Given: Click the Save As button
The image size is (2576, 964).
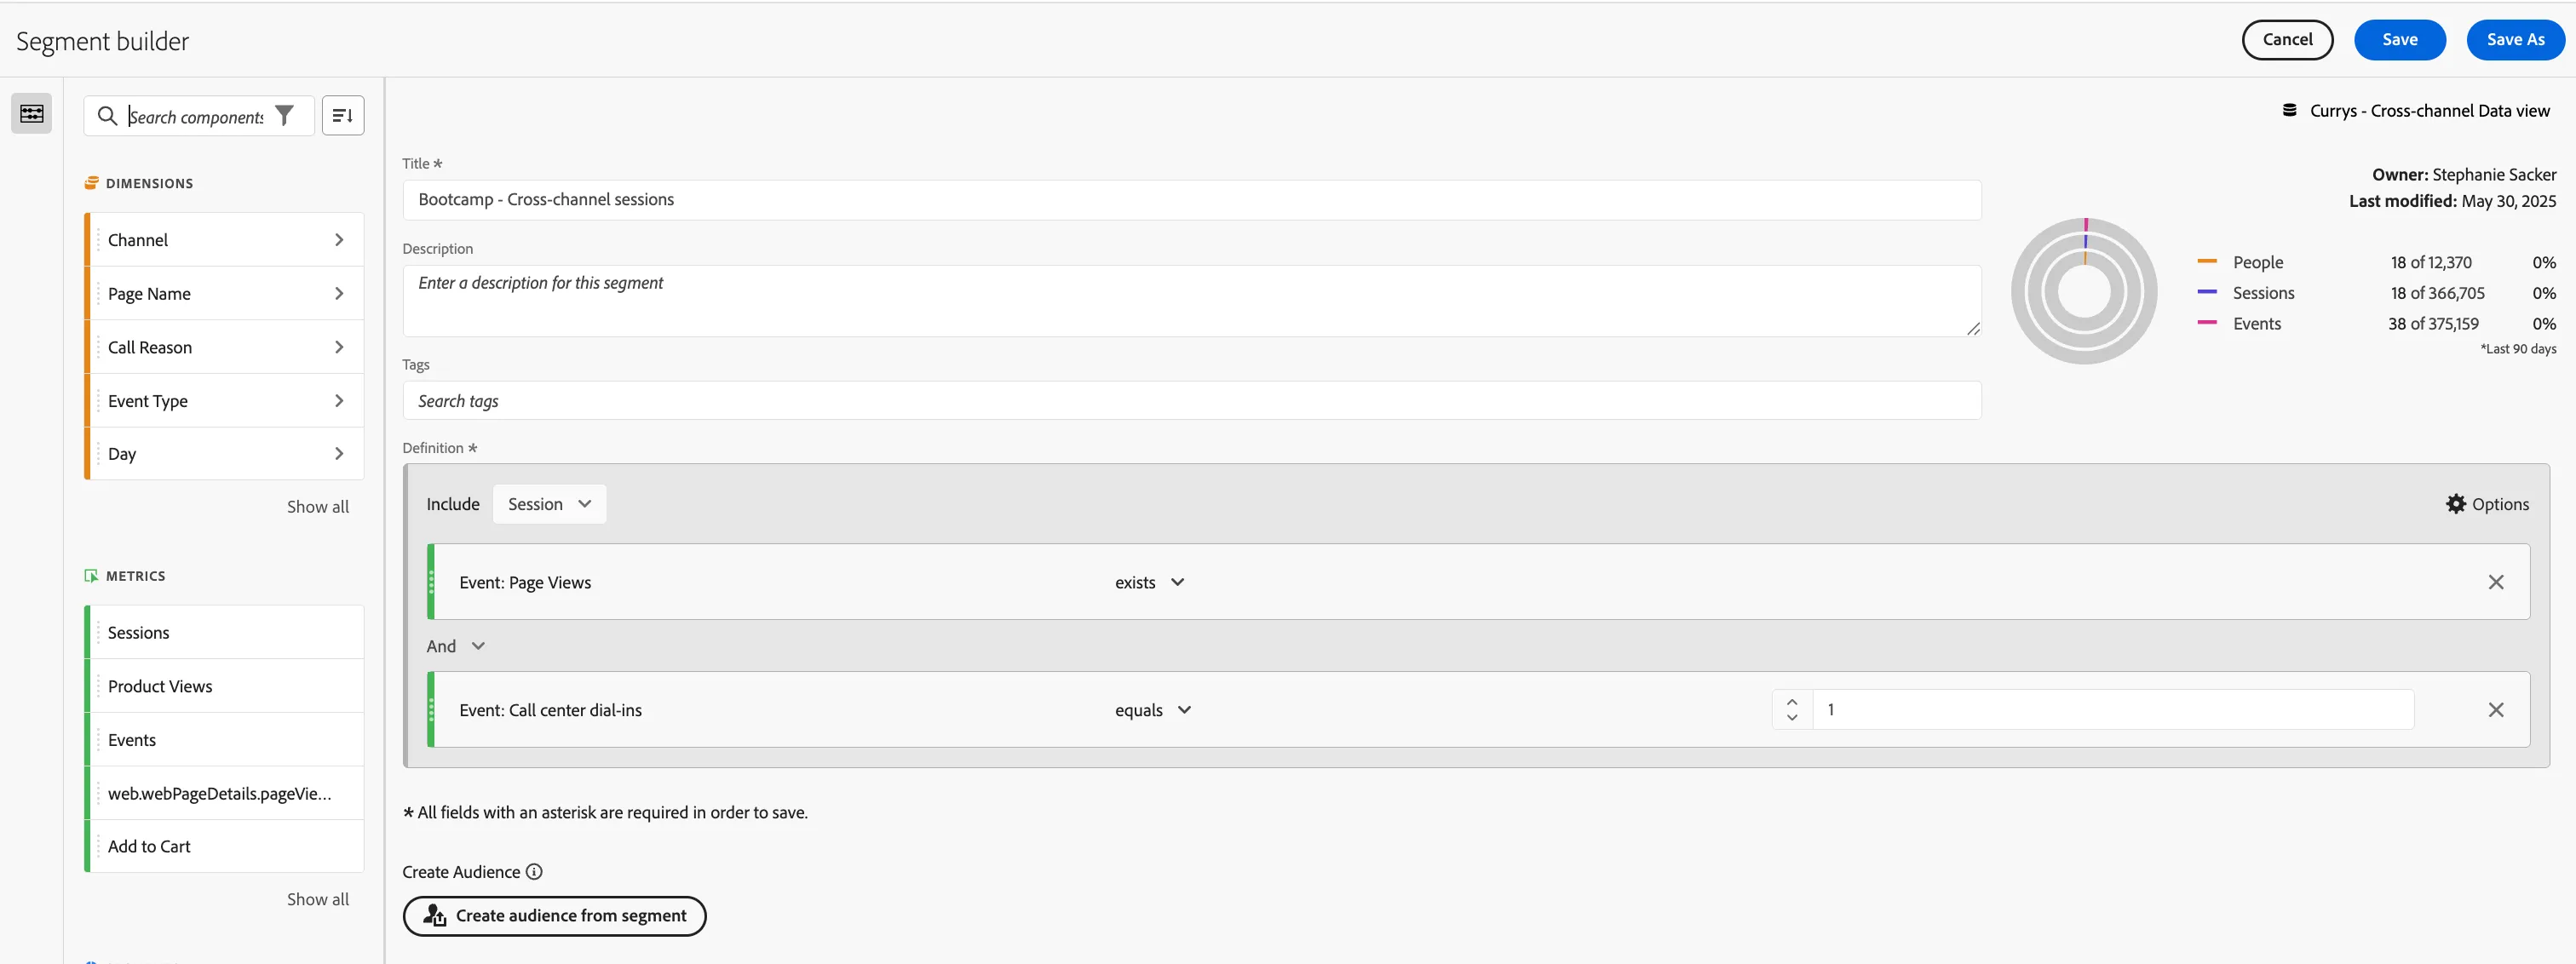Looking at the screenshot, I should 2515,40.
